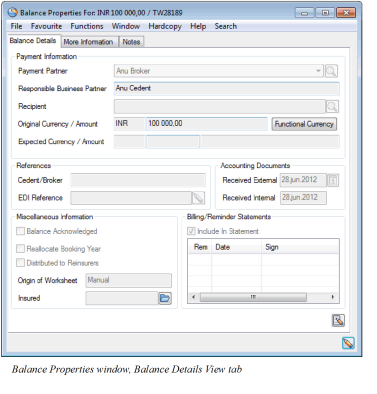The height and width of the screenshot is (394, 377).
Task: Minimize the Balance Properties window
Action: click(x=304, y=13)
